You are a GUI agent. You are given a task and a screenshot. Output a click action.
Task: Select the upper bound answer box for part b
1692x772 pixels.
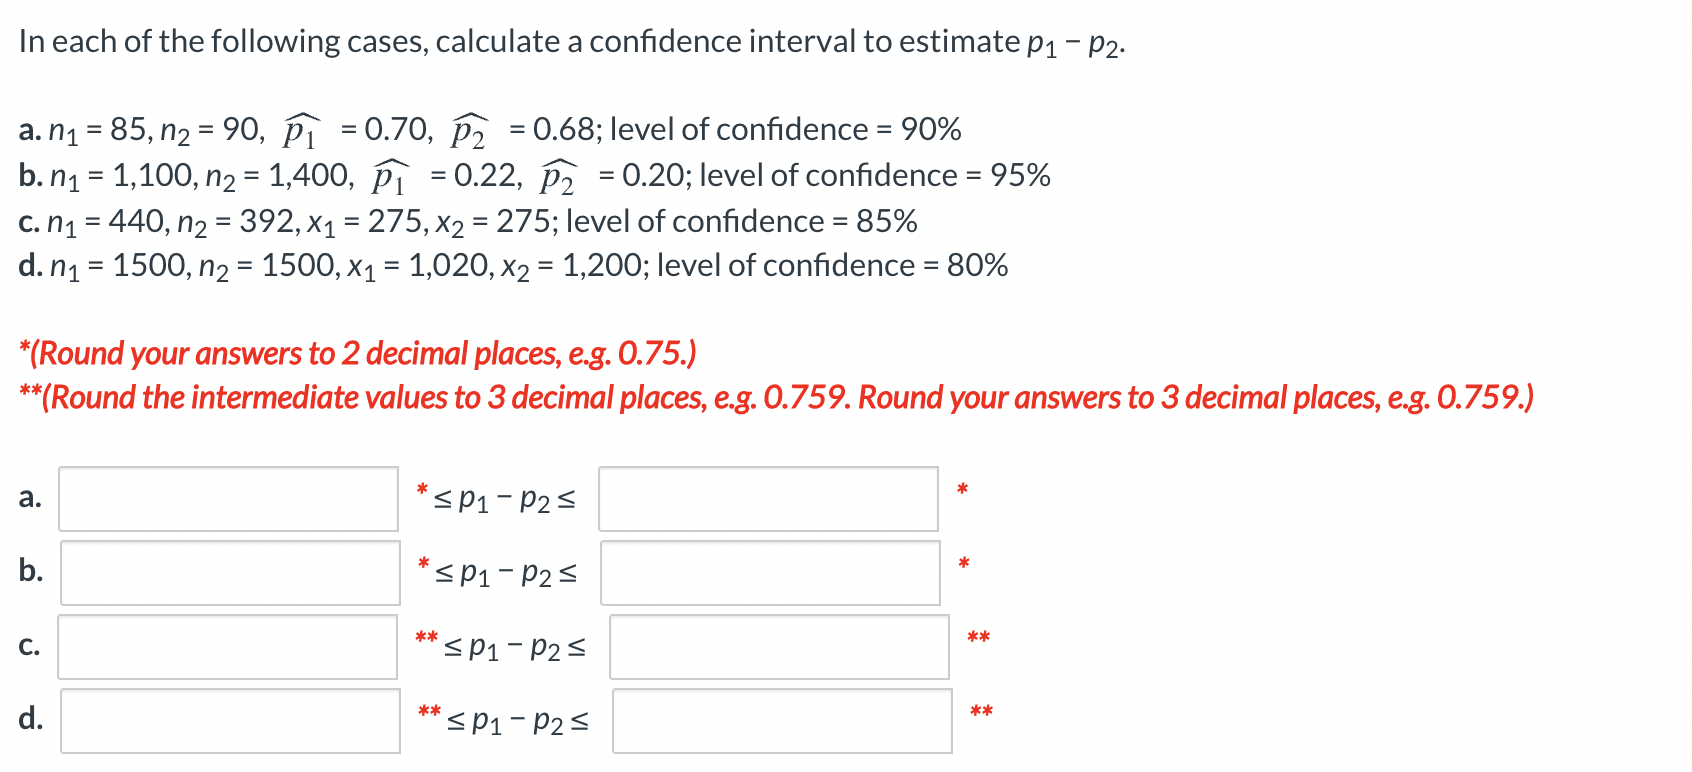click(770, 573)
